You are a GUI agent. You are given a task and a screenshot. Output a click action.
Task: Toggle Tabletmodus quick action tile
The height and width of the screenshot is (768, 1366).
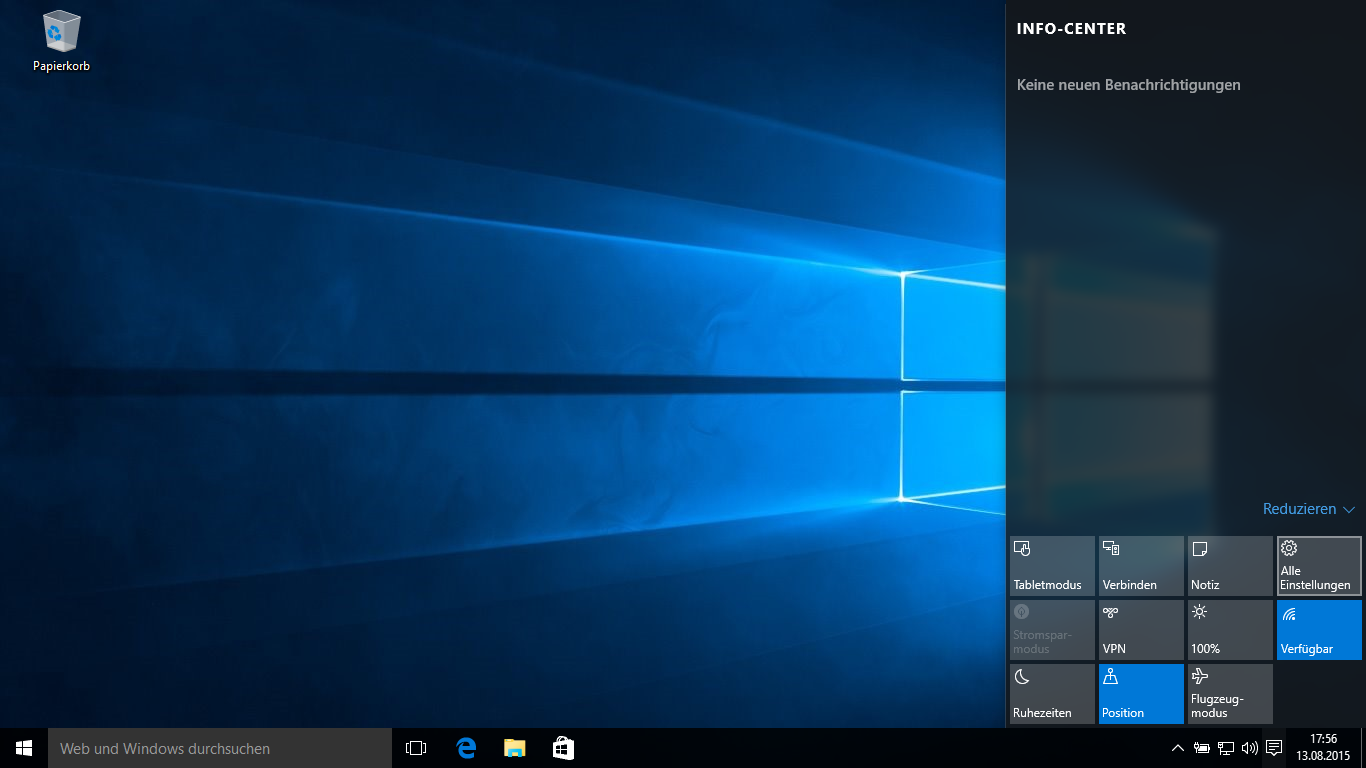point(1052,566)
